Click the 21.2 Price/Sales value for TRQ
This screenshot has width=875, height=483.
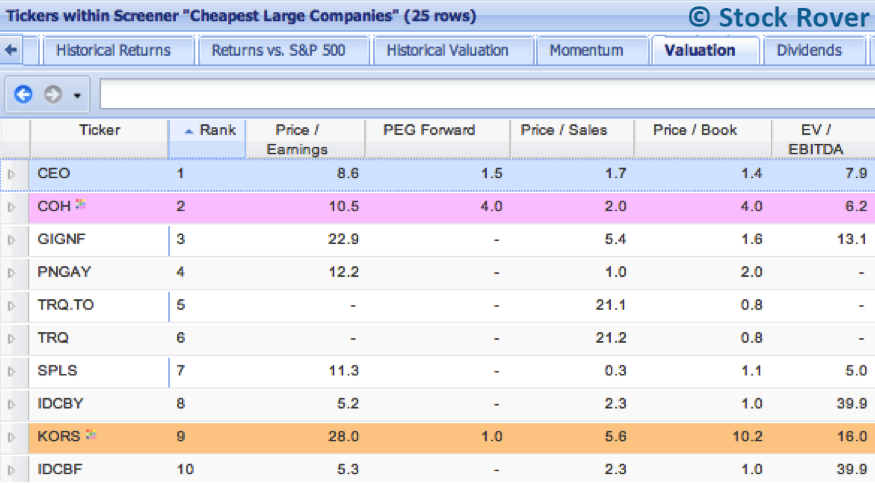point(610,339)
